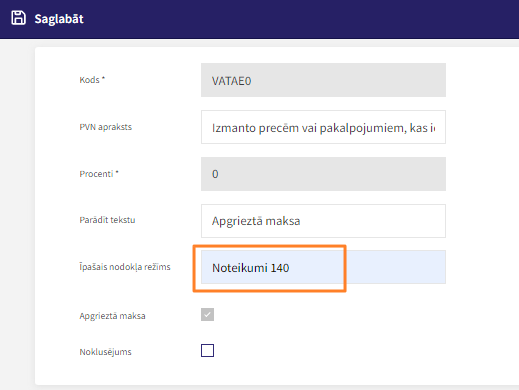
Task: Click the Kods field showing VATAE0
Action: (323, 80)
